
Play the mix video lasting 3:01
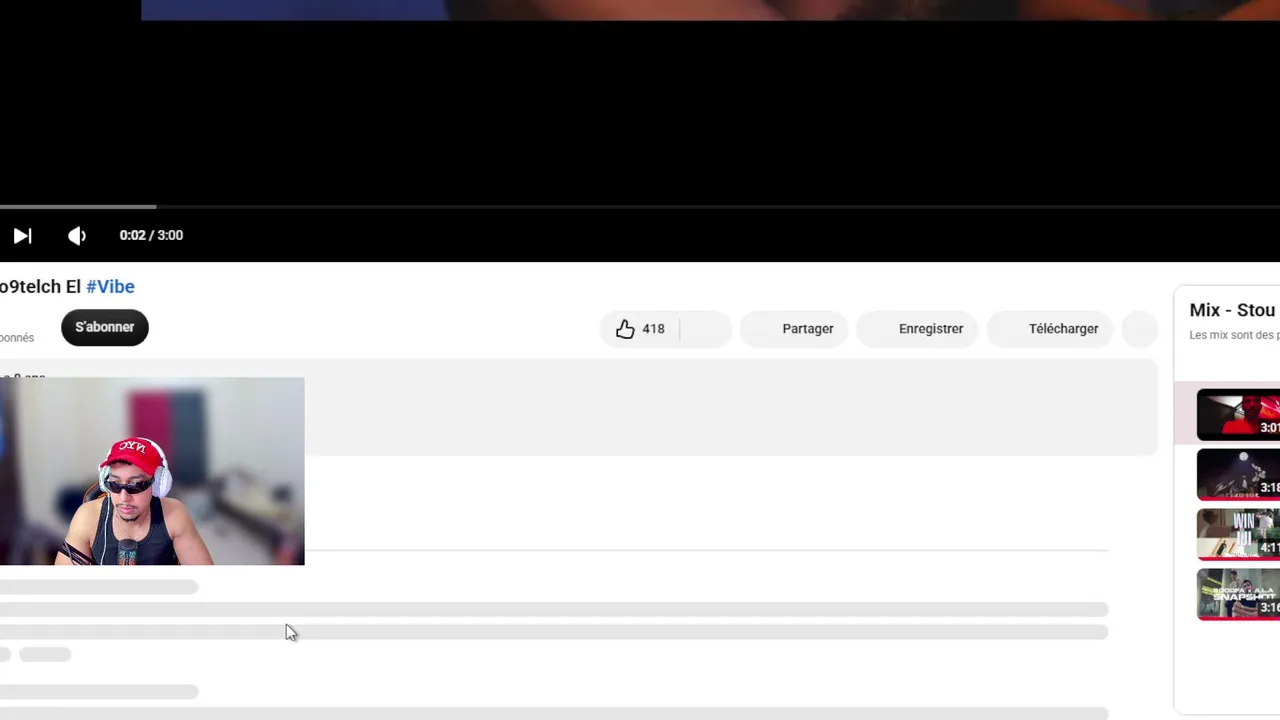click(1238, 415)
